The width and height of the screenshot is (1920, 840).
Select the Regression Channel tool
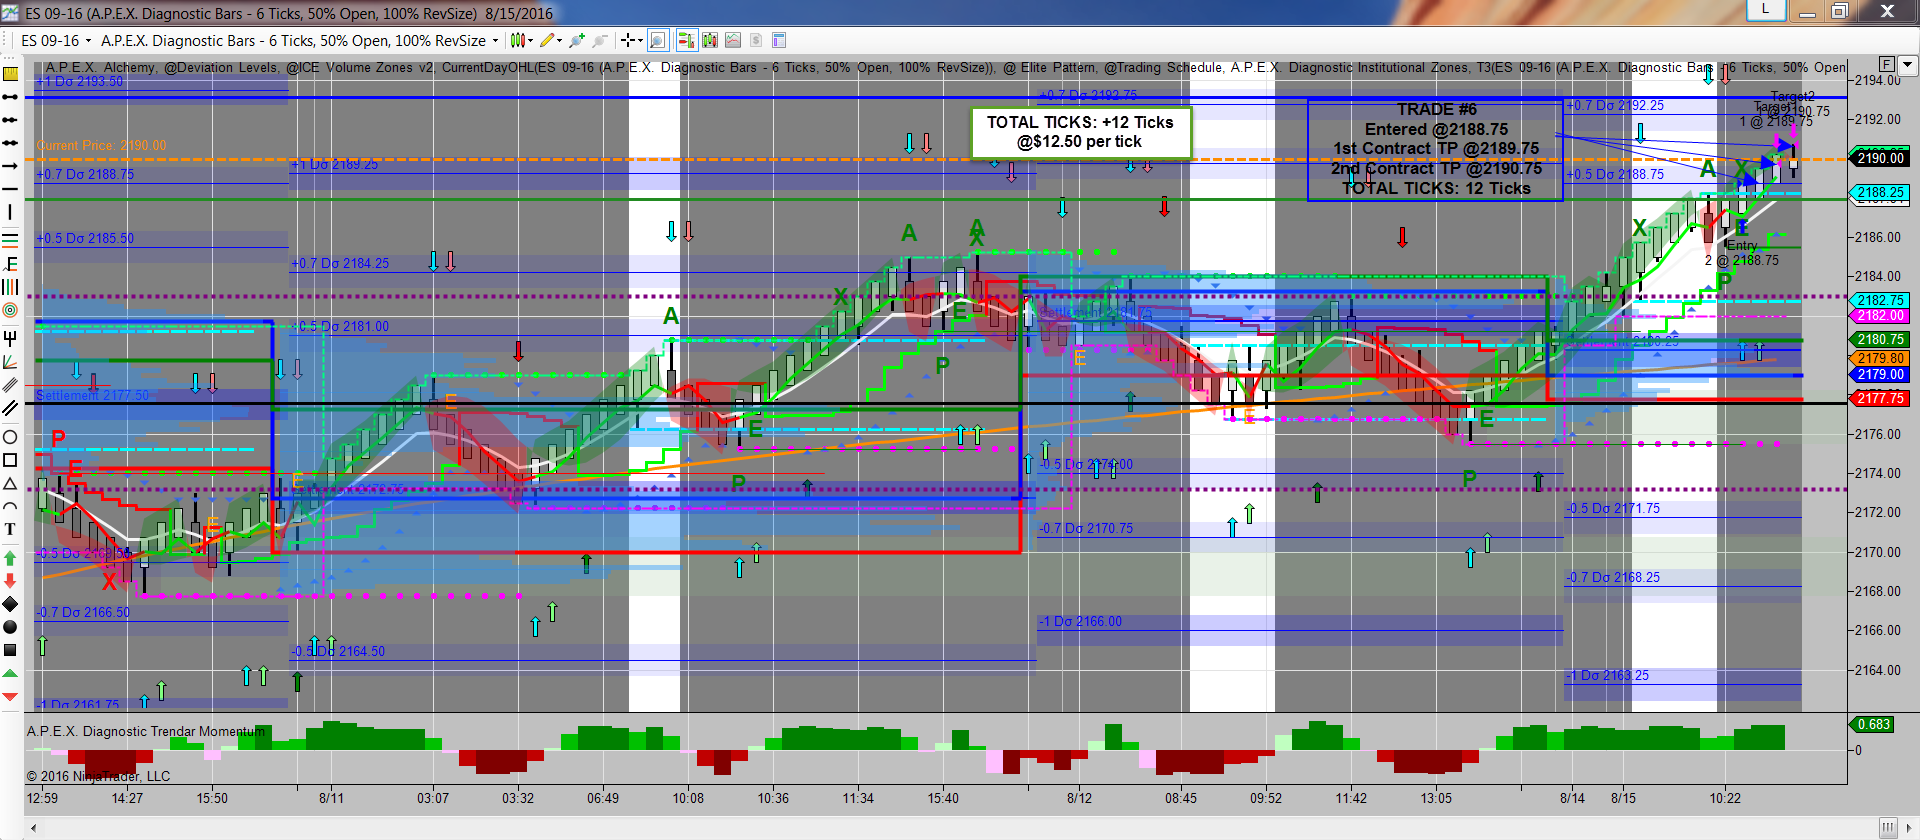pos(10,384)
